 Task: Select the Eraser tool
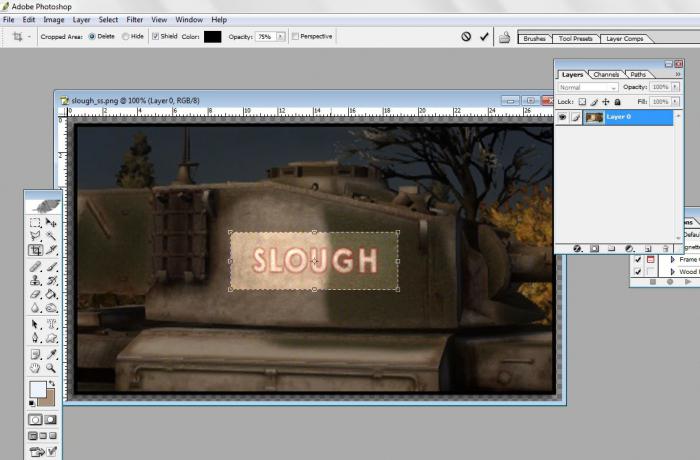pos(35,294)
